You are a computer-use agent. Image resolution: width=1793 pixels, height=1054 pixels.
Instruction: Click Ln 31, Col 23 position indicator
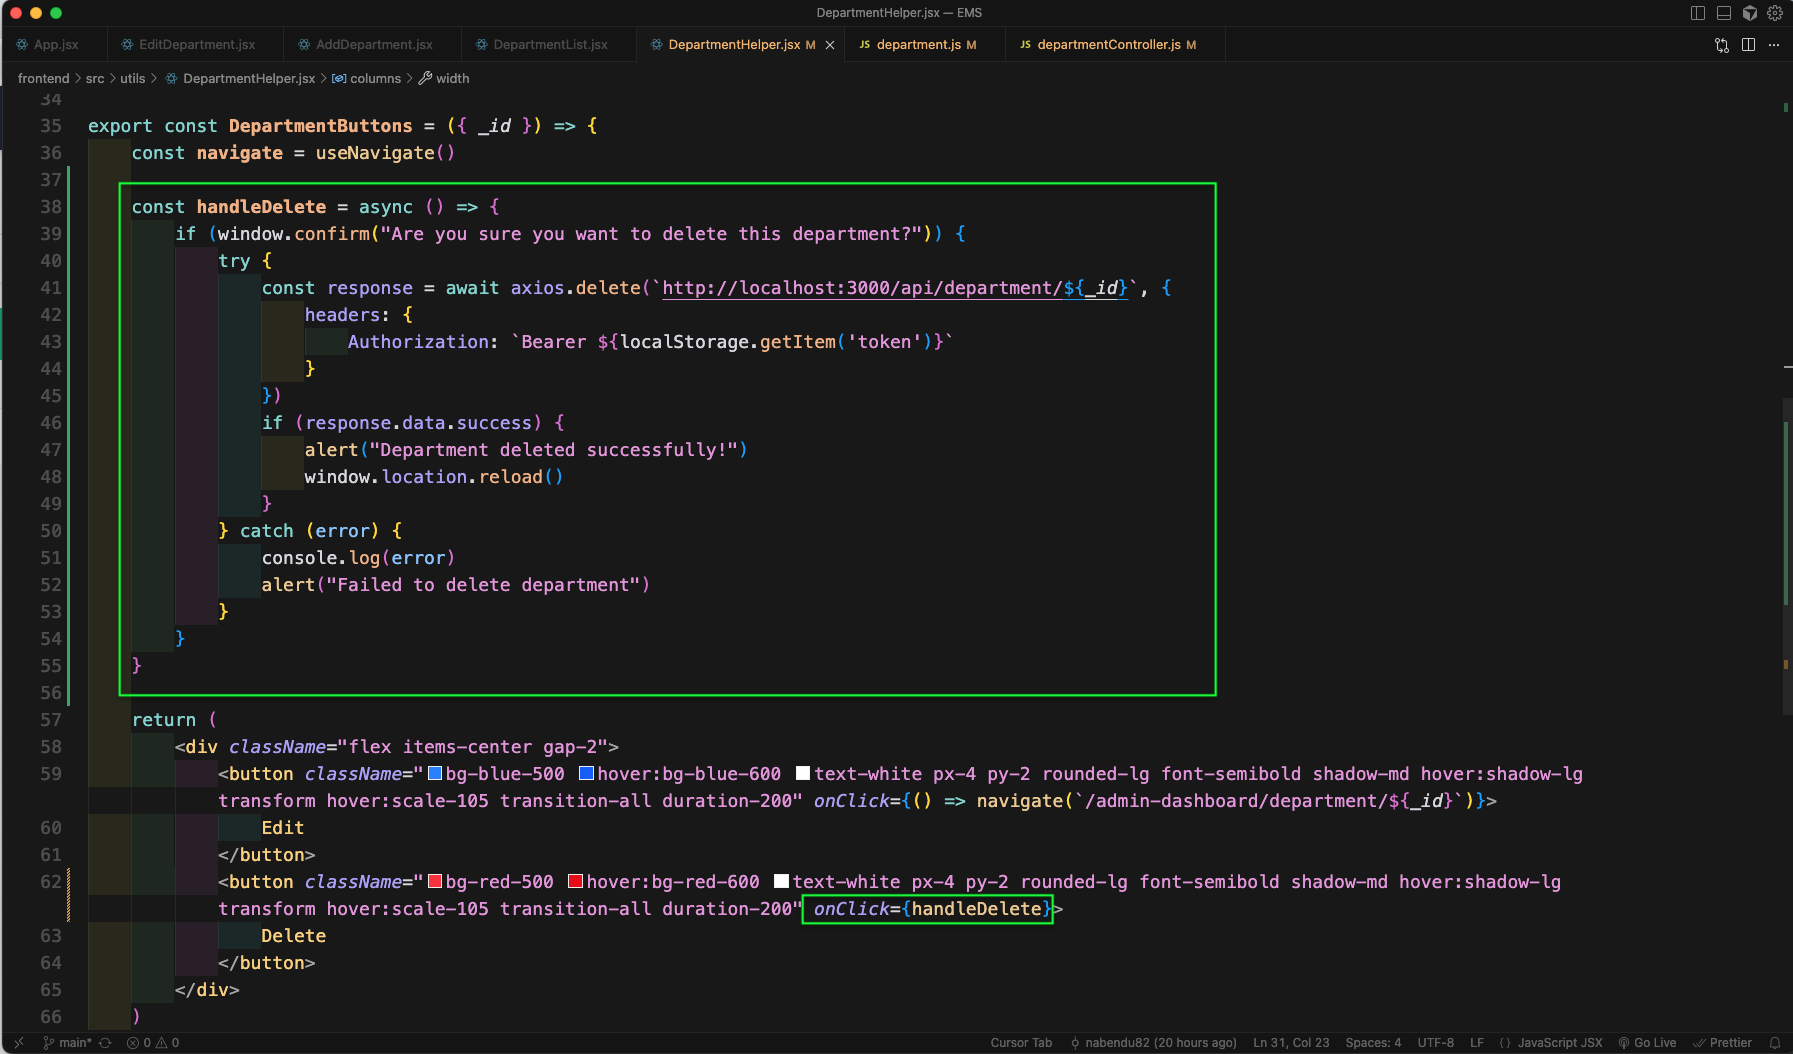[x=1291, y=1043]
